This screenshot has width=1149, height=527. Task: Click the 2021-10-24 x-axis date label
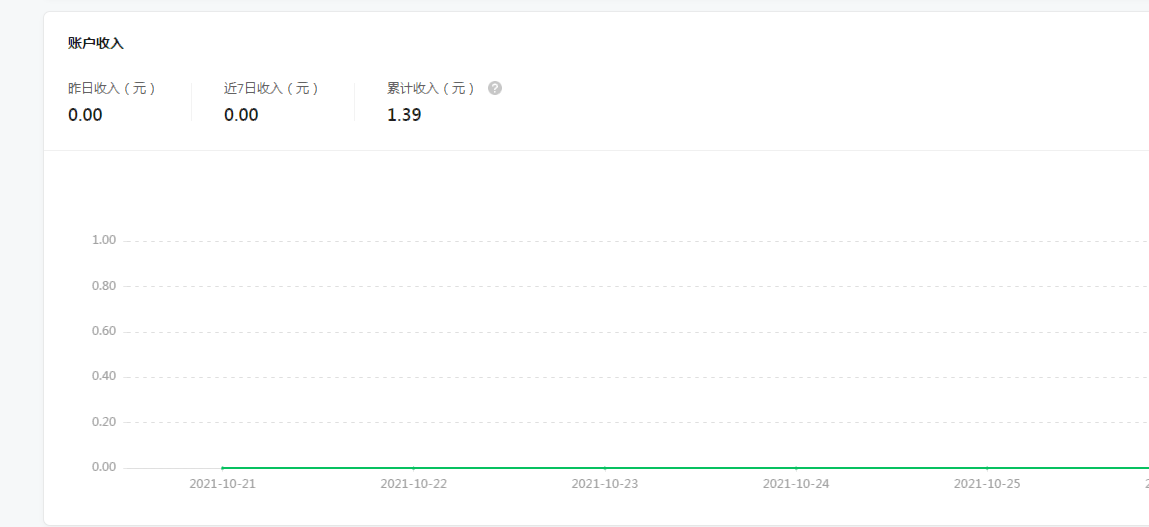(796, 484)
